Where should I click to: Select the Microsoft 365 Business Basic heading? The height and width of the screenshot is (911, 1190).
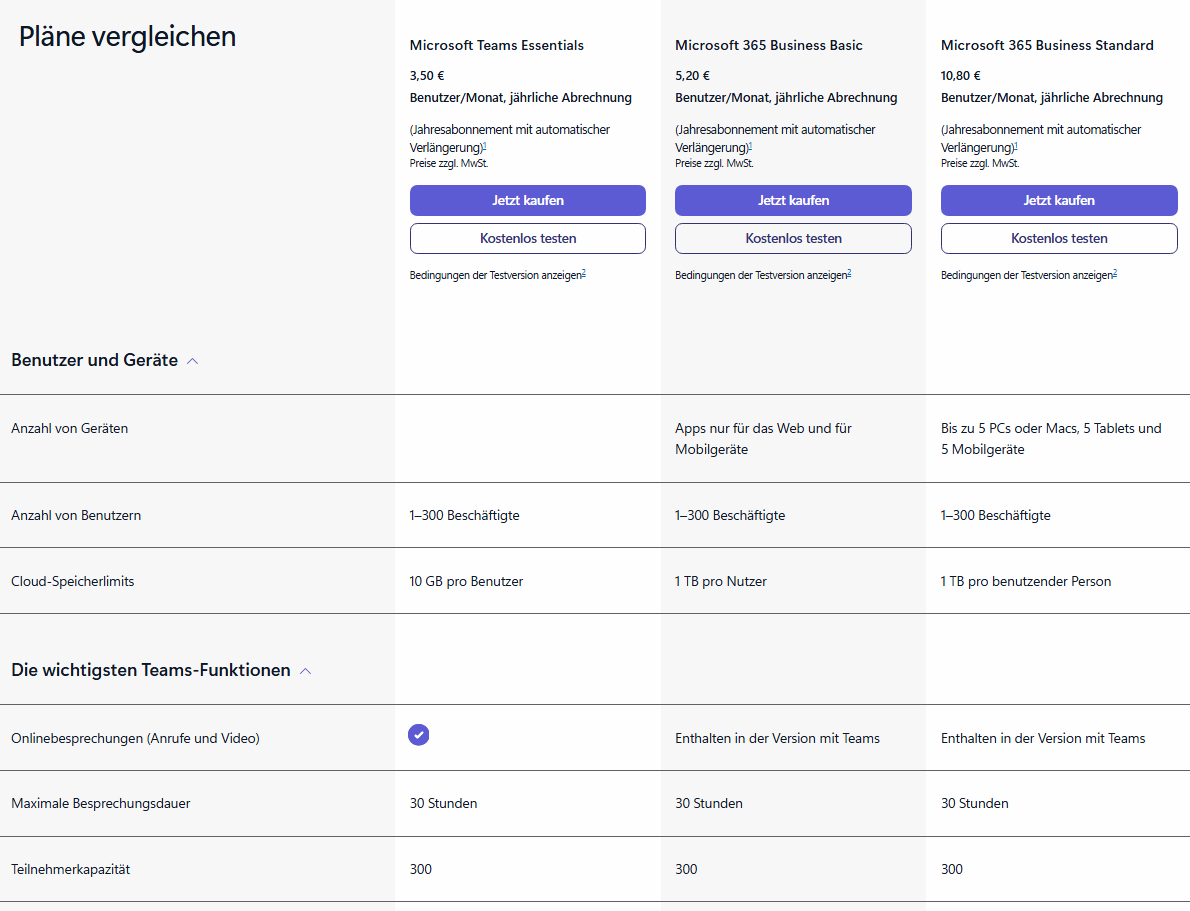click(768, 45)
